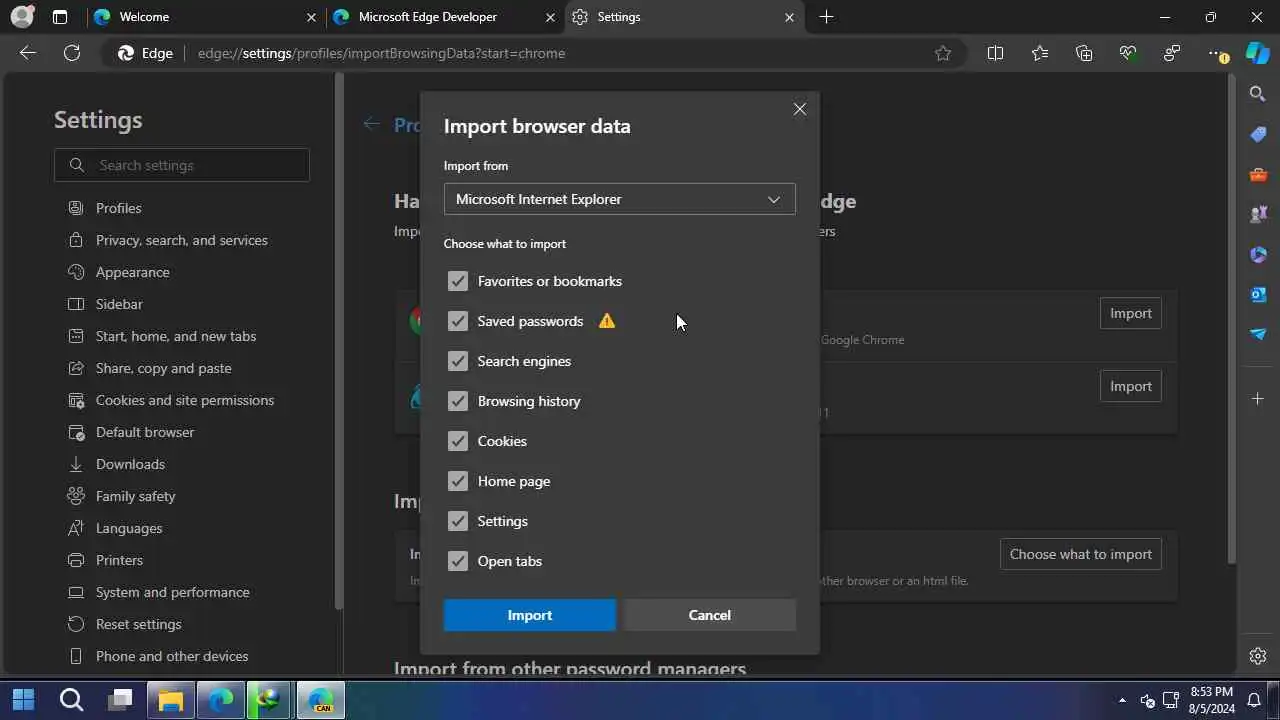Uncheck the Settings import checkbox
The width and height of the screenshot is (1280, 720).
(x=458, y=521)
